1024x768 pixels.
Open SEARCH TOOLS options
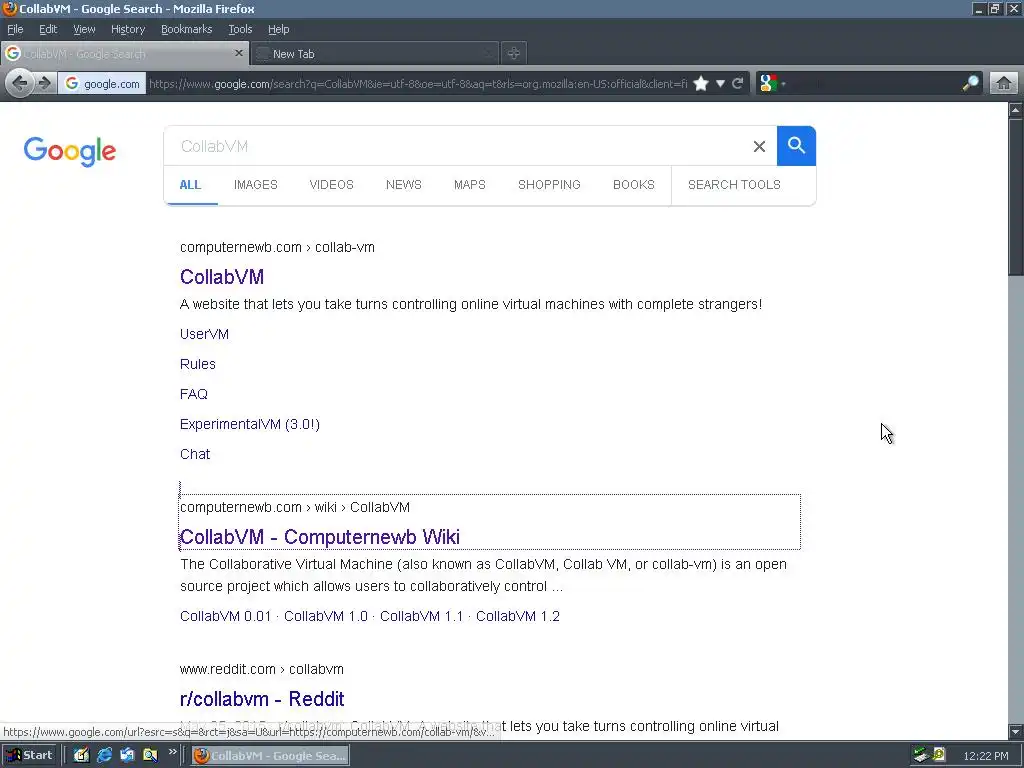734,185
